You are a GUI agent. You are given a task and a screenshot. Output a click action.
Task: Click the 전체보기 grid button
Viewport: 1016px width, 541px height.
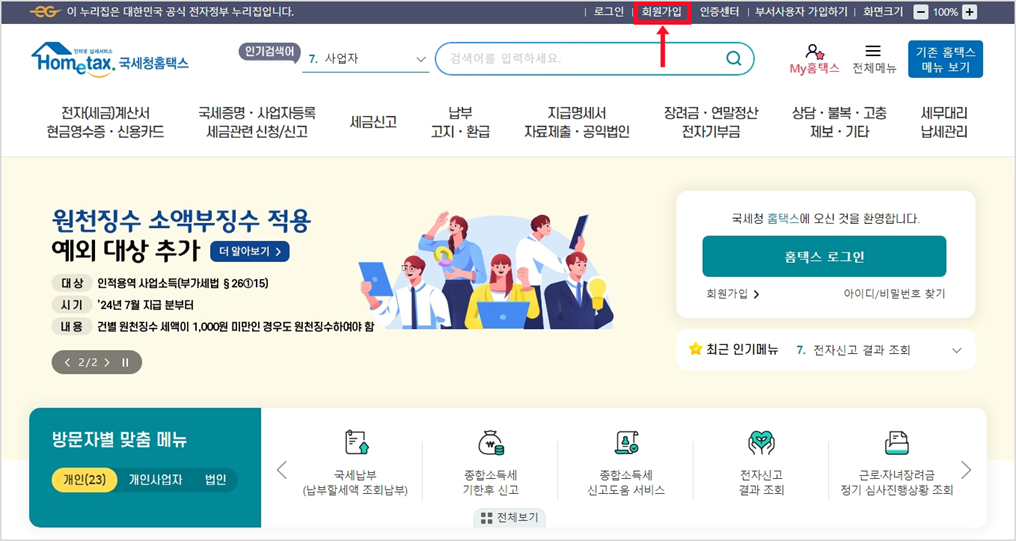[509, 518]
